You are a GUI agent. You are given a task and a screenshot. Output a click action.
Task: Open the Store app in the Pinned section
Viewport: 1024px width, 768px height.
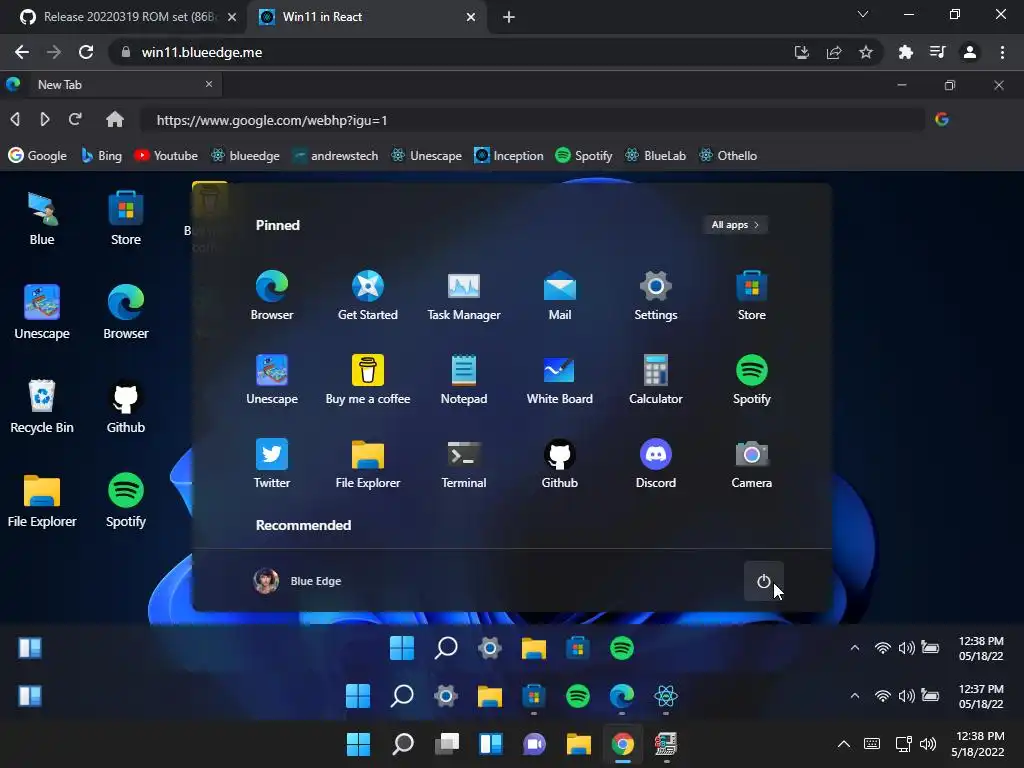click(x=752, y=295)
